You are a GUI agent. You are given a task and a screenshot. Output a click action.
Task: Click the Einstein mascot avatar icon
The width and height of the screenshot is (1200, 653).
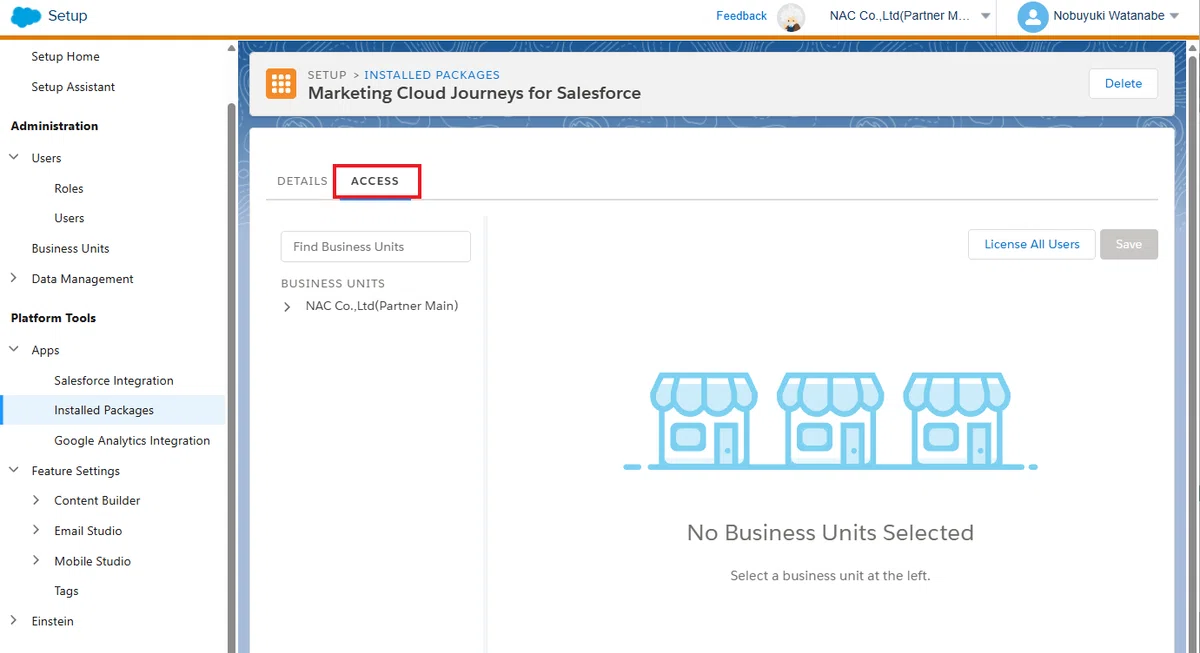pyautogui.click(x=792, y=17)
